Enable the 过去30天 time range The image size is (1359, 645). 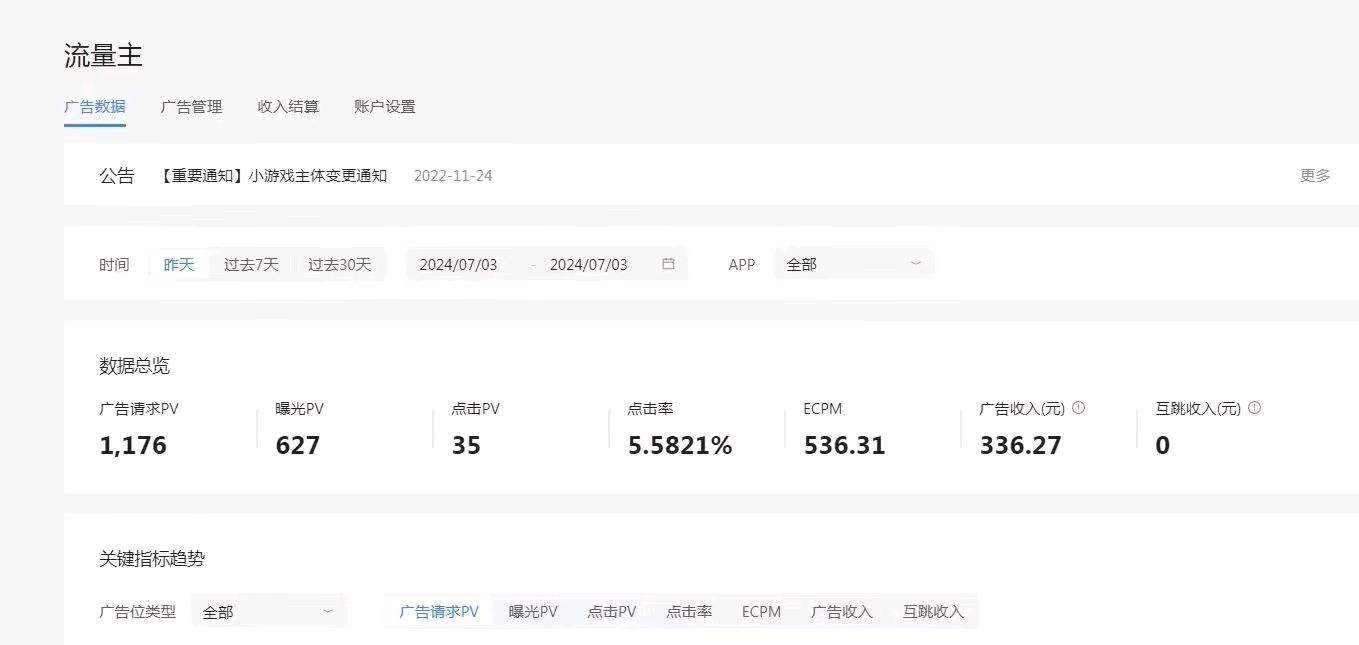(x=340, y=263)
